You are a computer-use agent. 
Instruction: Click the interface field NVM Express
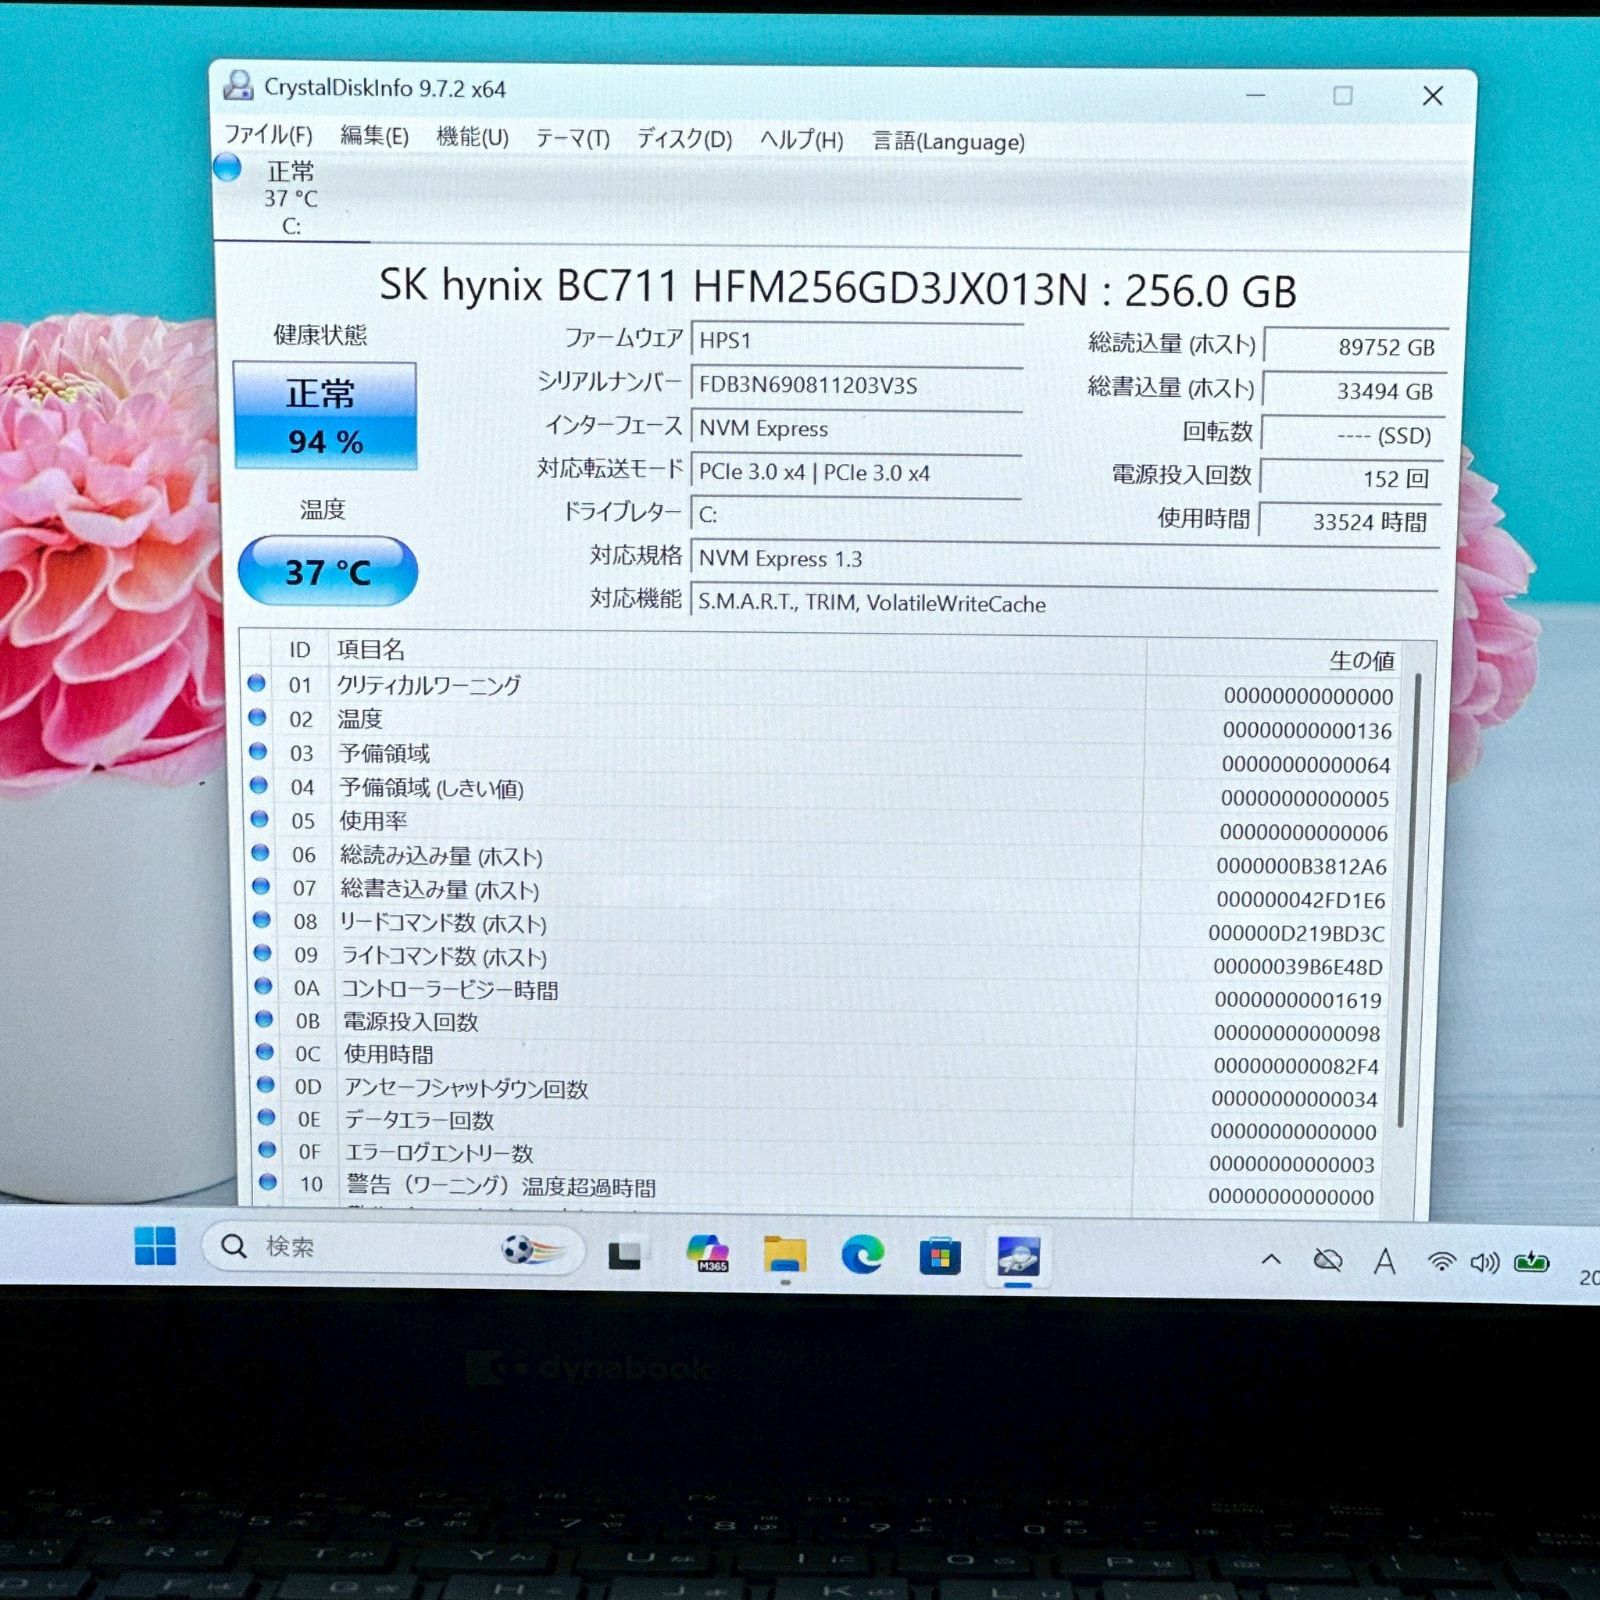coord(856,428)
